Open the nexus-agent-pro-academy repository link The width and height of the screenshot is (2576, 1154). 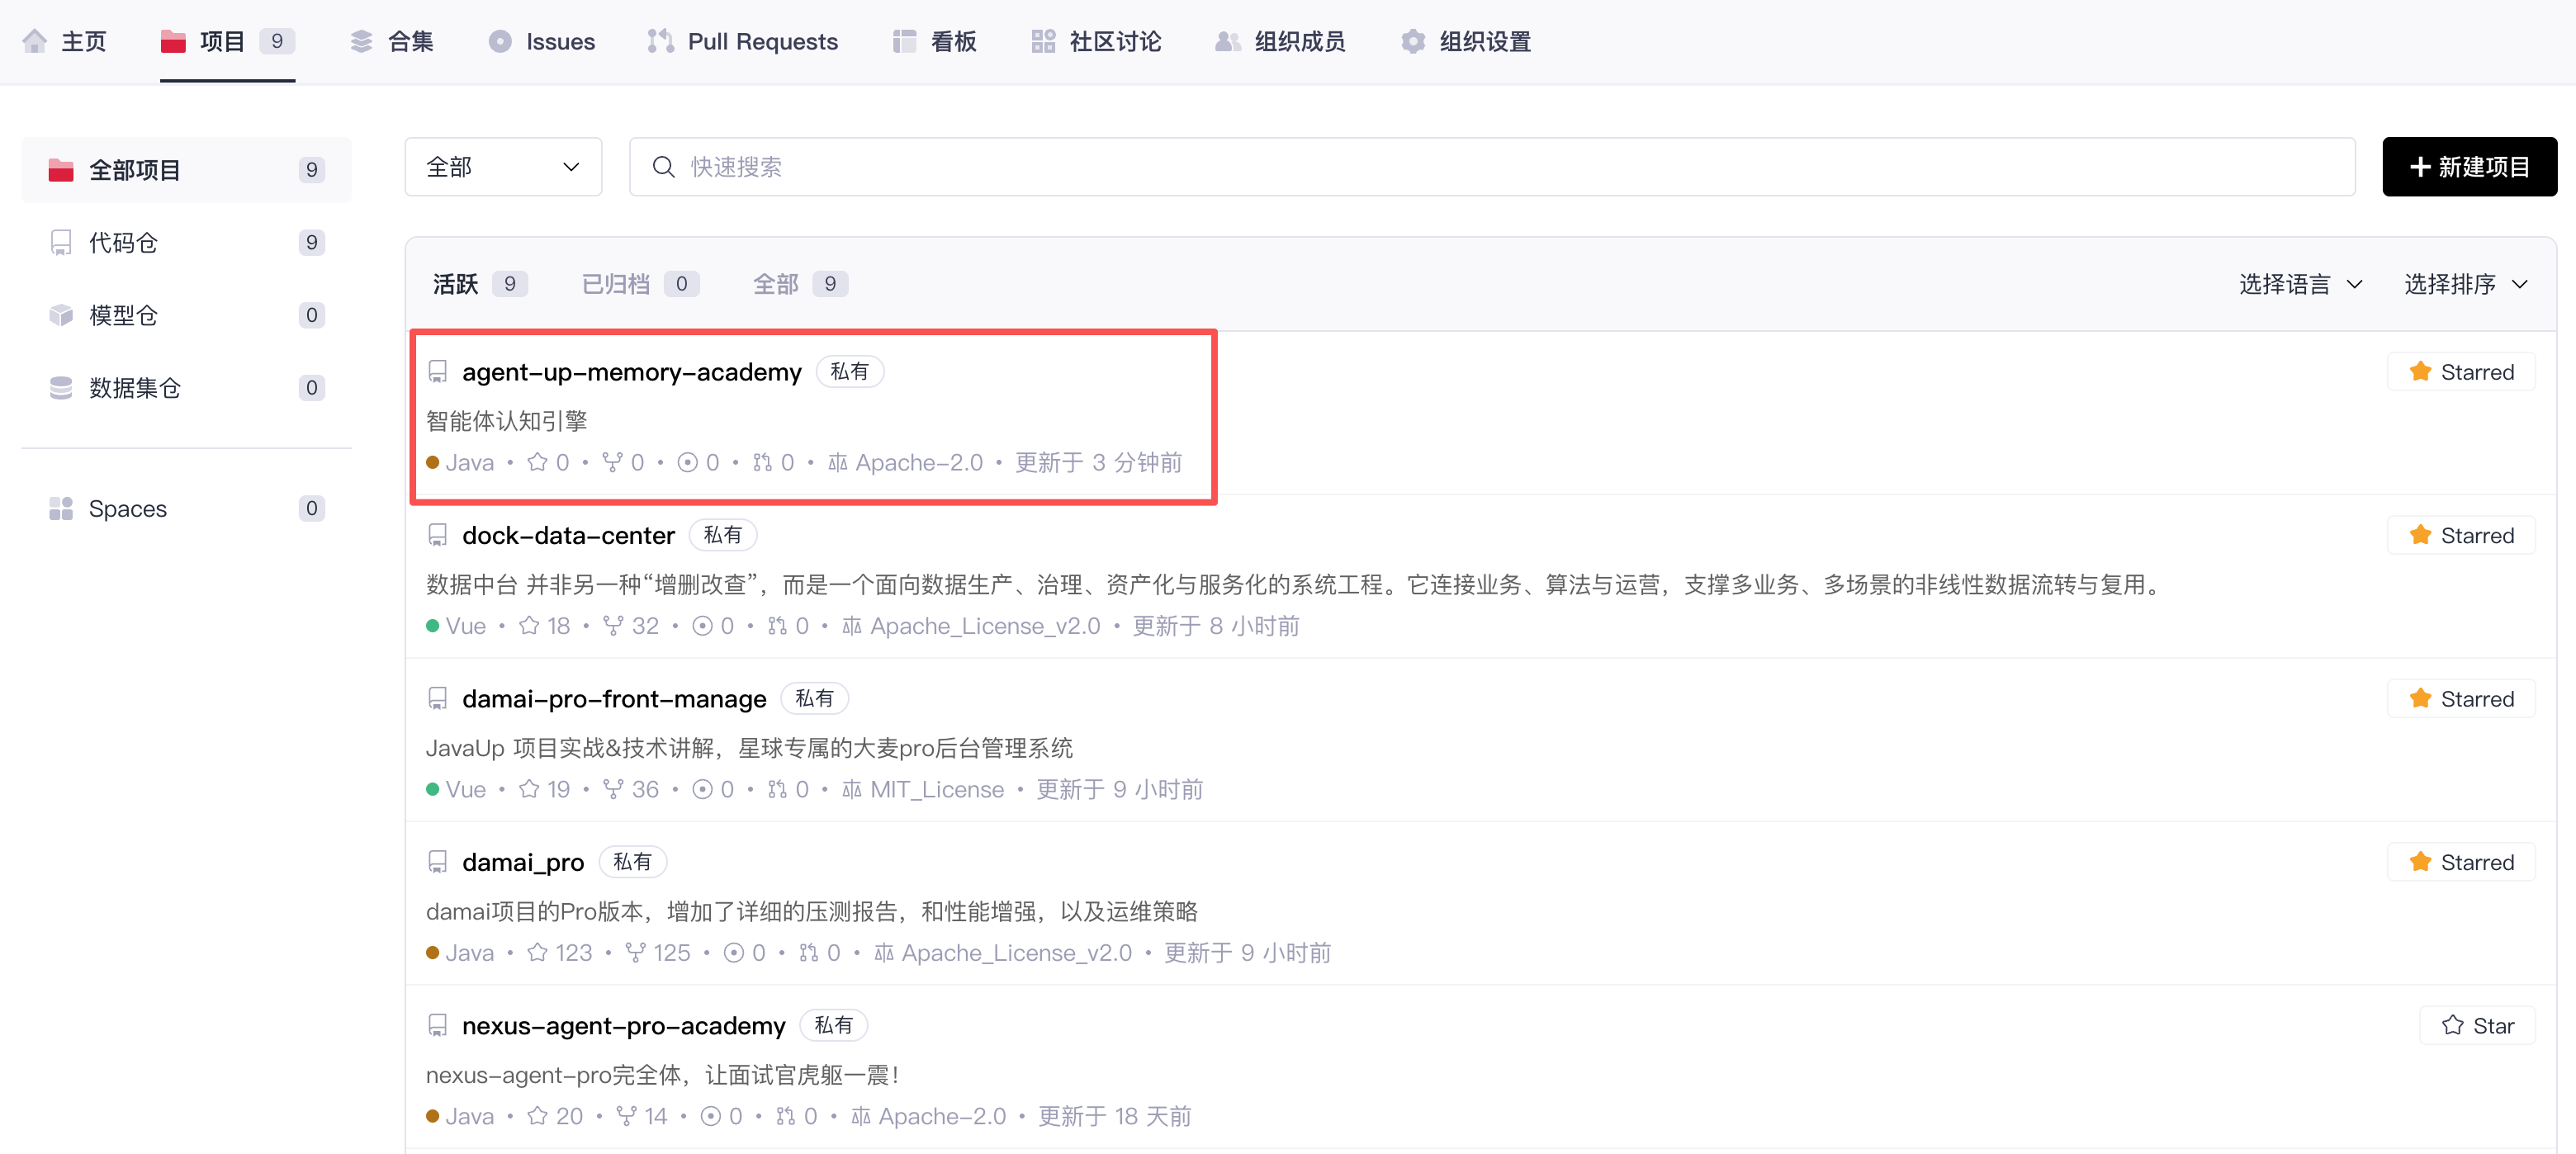[x=623, y=1026]
